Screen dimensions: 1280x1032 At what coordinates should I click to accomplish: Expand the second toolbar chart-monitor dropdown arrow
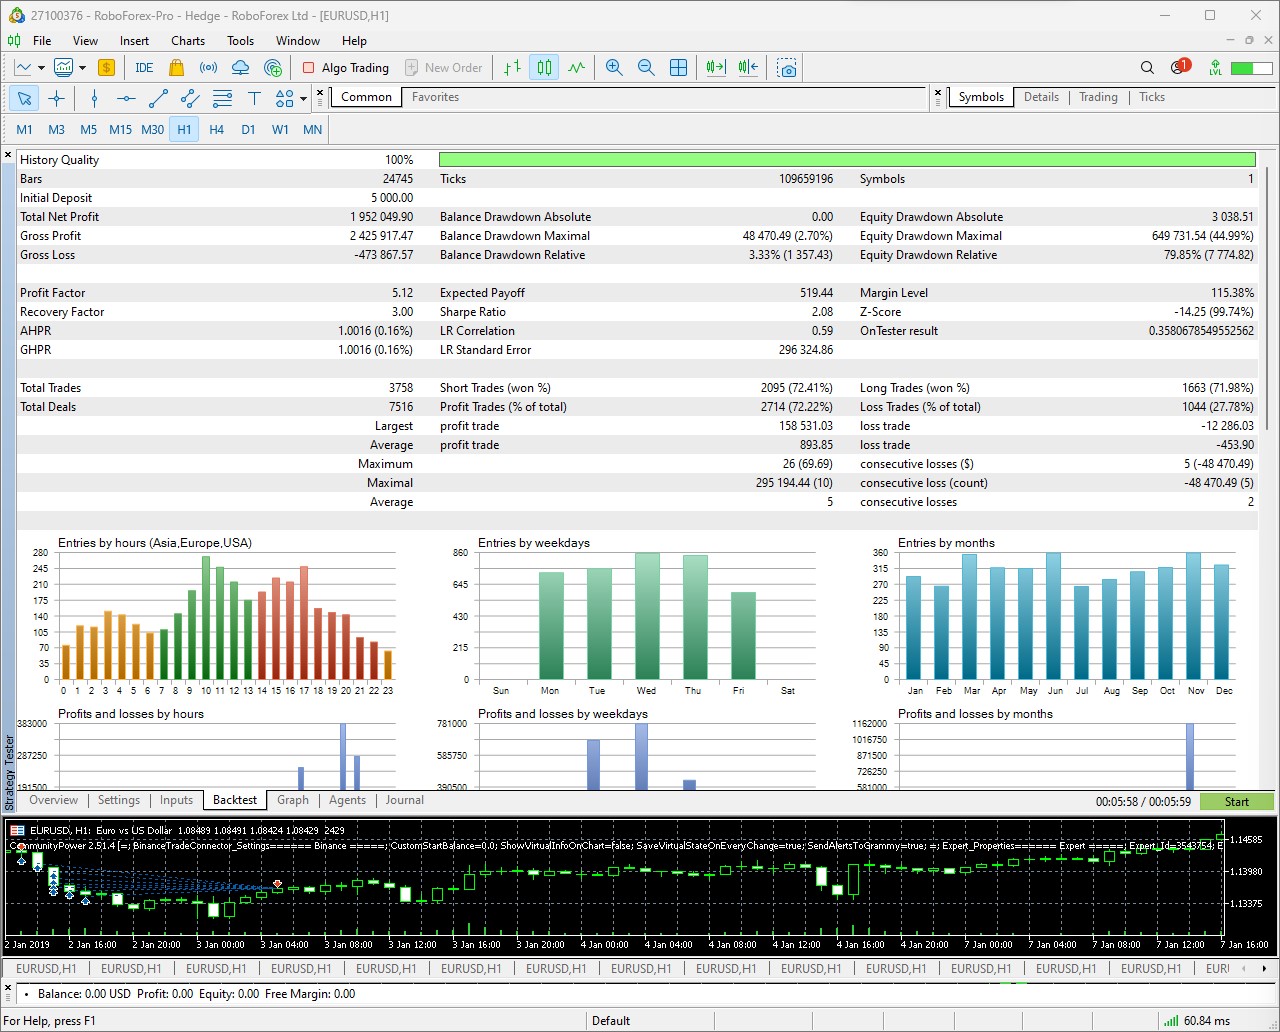(82, 68)
